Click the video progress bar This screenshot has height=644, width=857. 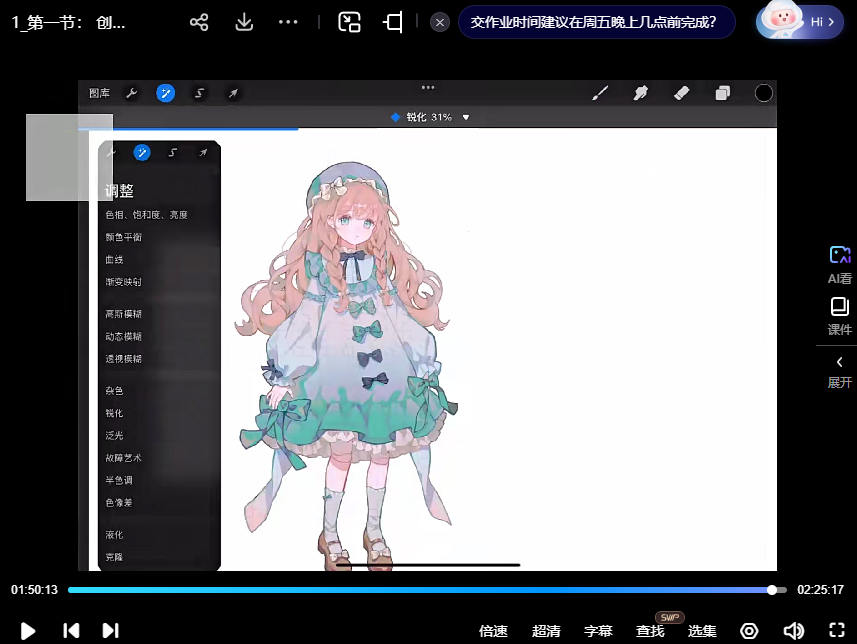coord(420,590)
